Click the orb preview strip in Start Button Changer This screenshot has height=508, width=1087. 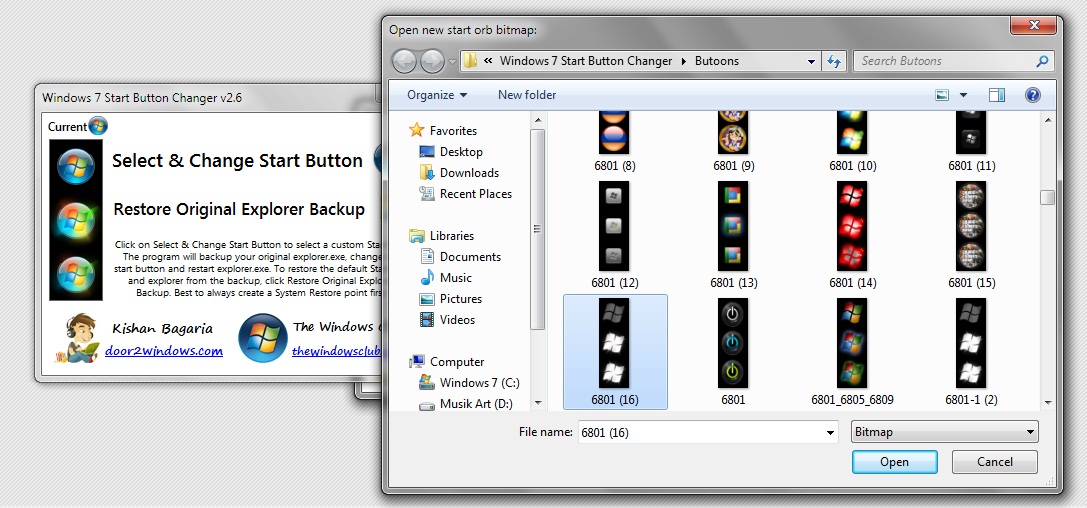[76, 220]
